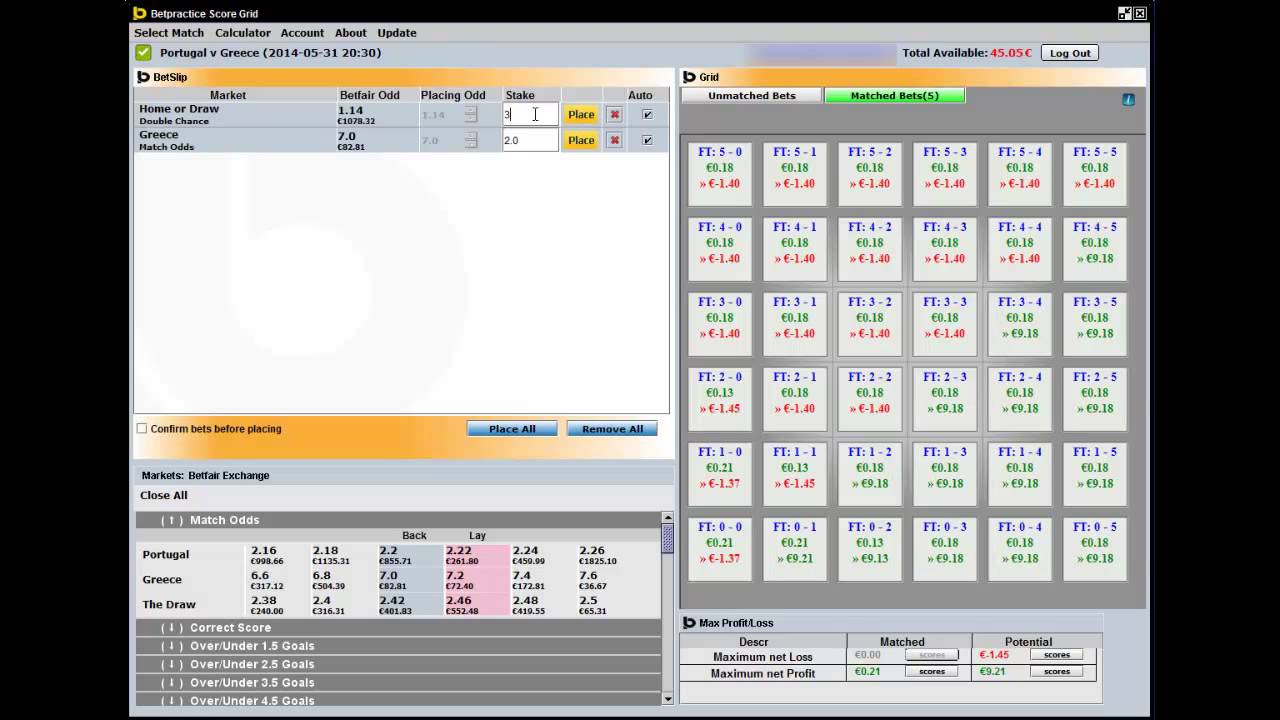The width and height of the screenshot is (1280, 720).
Task: Select The Draw back odds 2.42
Action: click(x=410, y=605)
